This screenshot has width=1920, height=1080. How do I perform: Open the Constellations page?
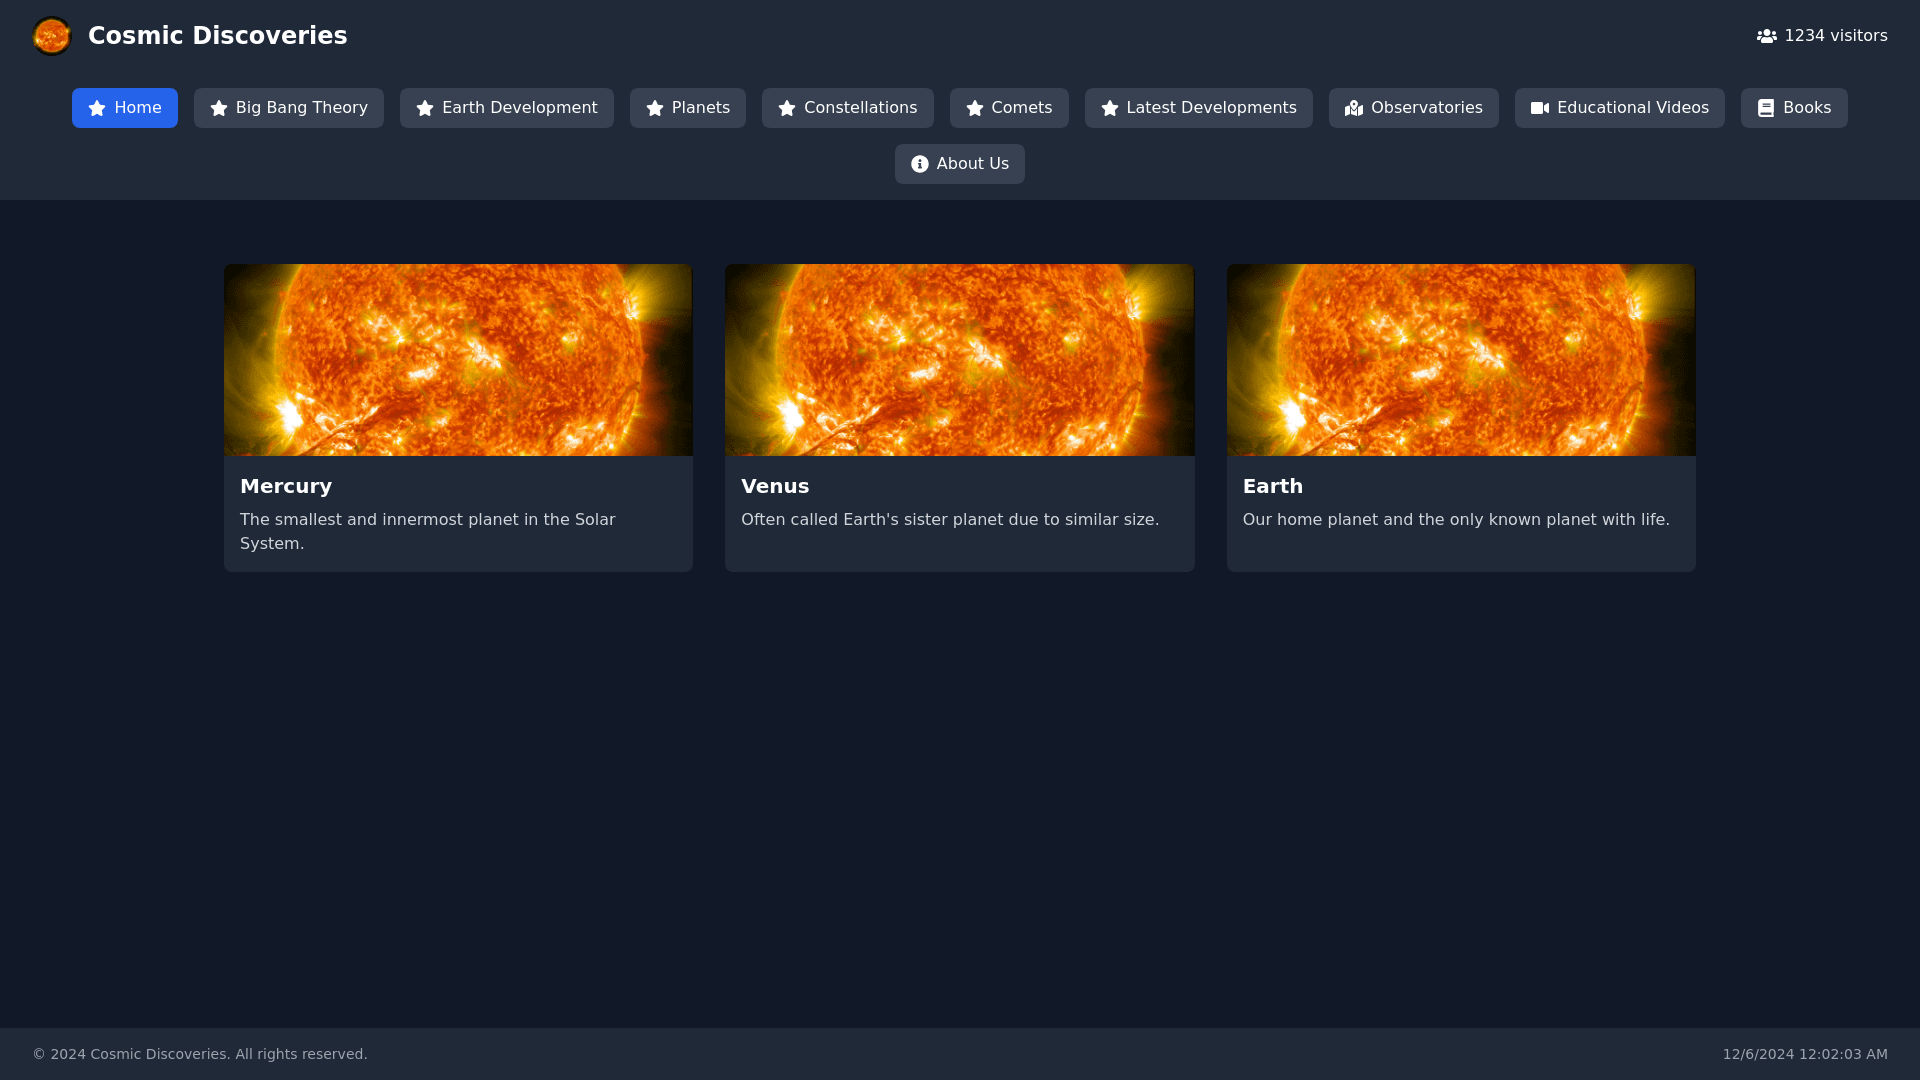pyautogui.click(x=847, y=108)
